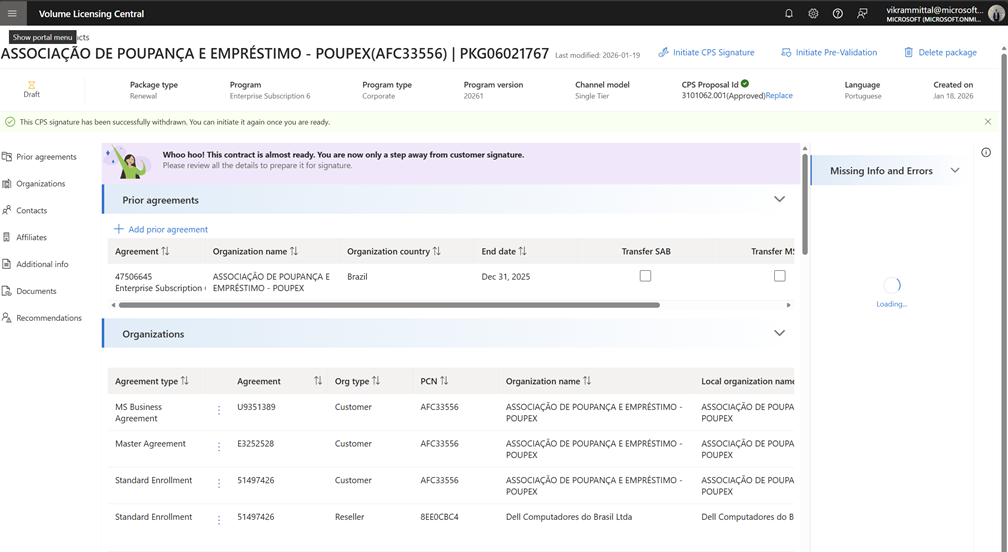Image resolution: width=1008 pixels, height=552 pixels.
Task: Click Initiate Pre-Validation
Action: 829,53
